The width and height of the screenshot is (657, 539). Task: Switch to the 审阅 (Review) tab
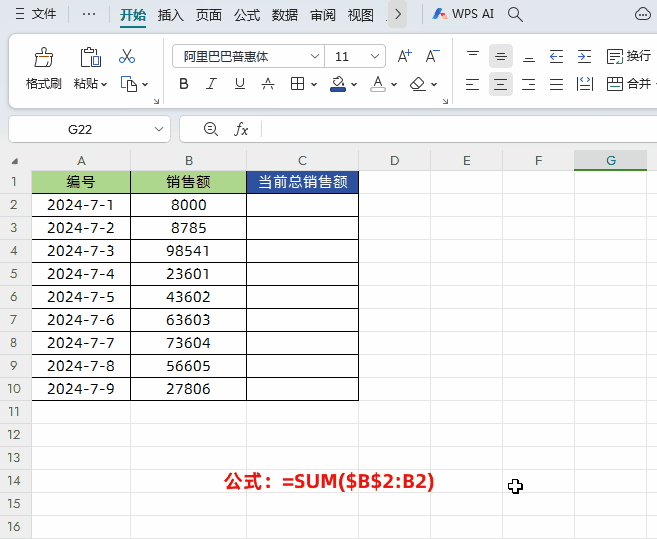(x=323, y=15)
